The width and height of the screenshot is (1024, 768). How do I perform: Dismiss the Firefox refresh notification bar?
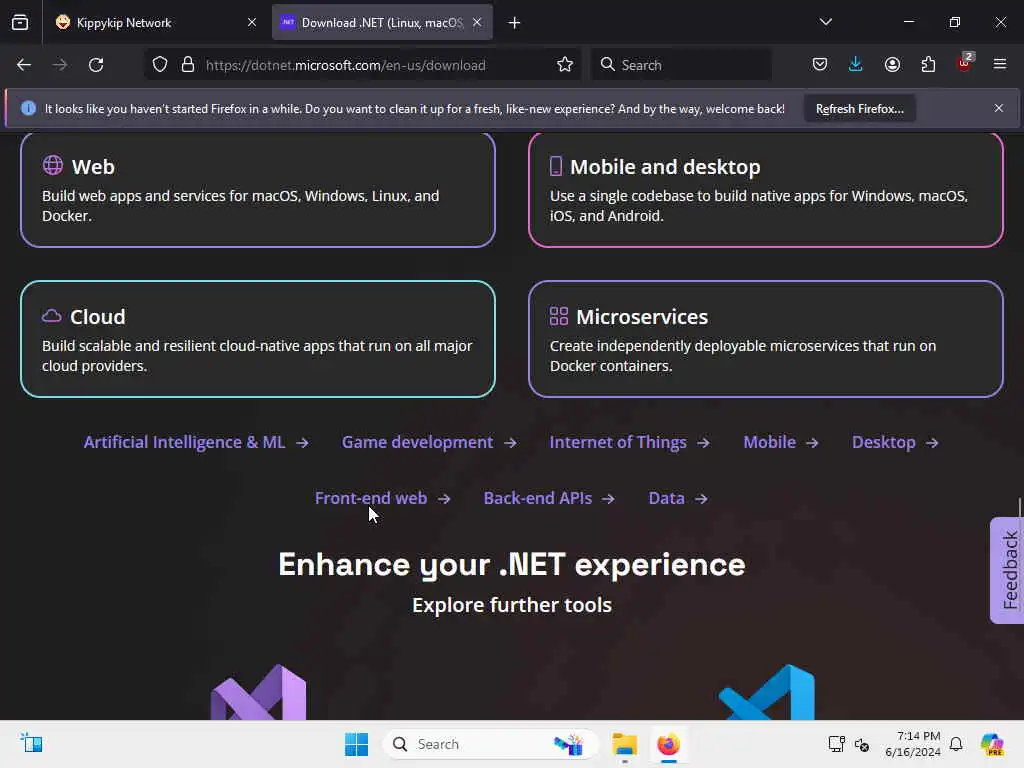click(x=999, y=108)
